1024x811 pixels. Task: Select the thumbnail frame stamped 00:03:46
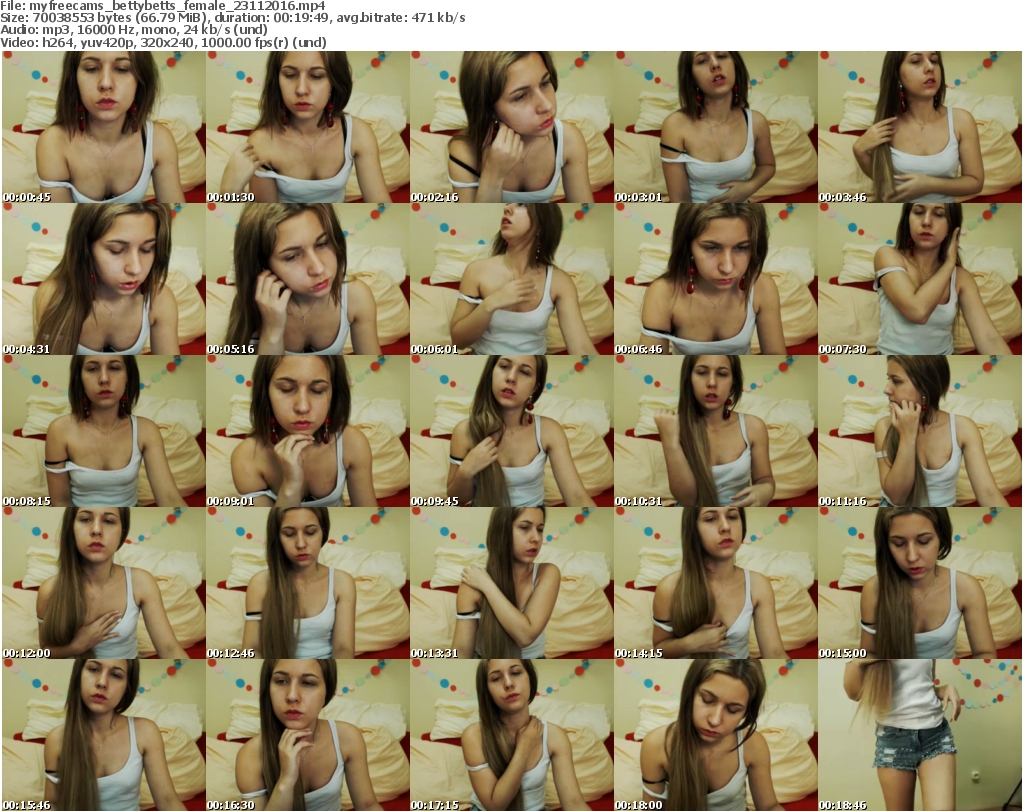coord(920,127)
